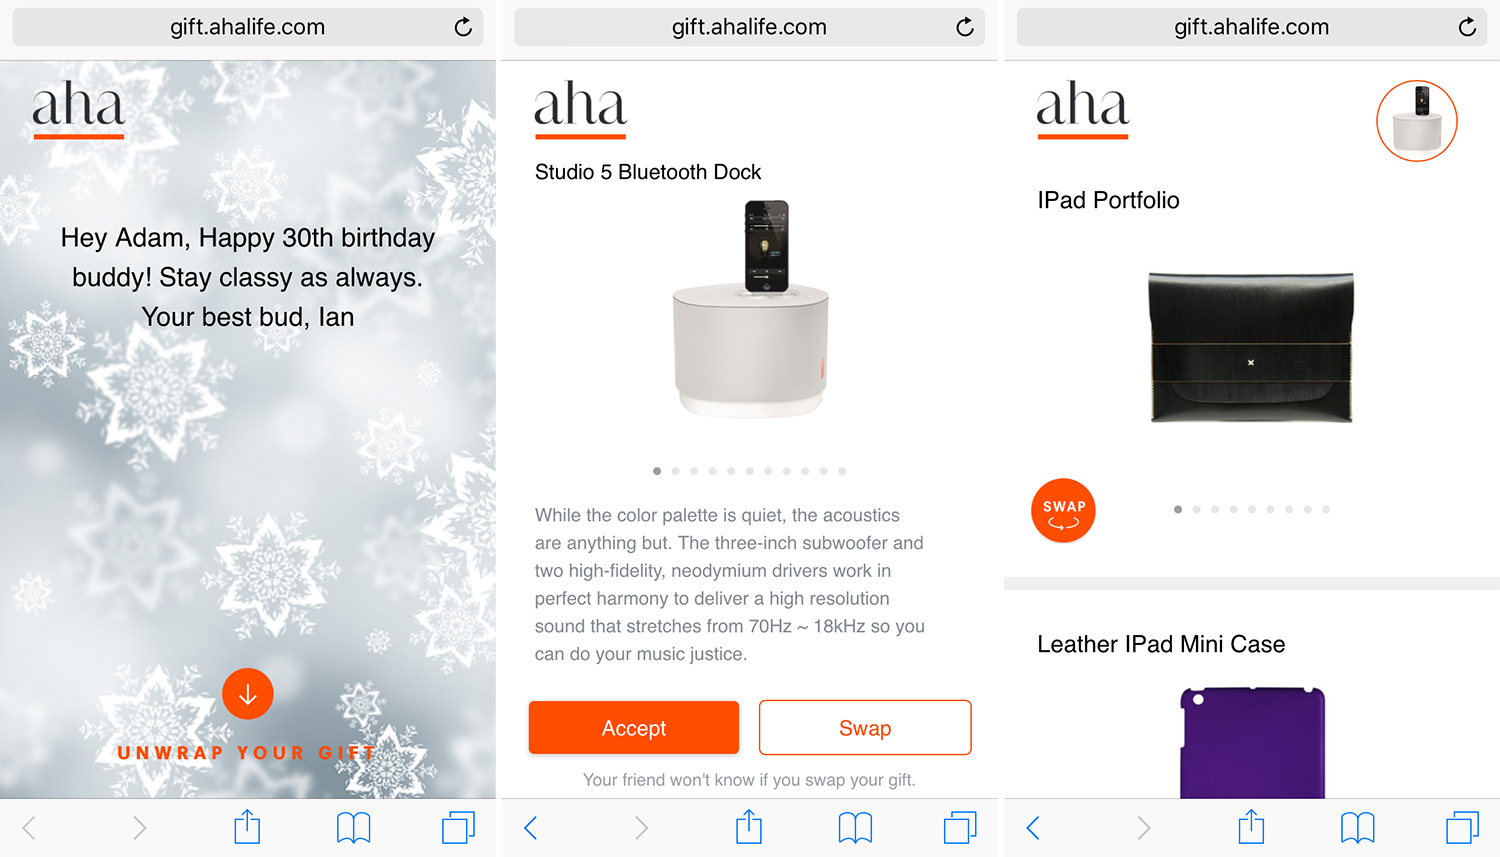The width and height of the screenshot is (1500, 857).
Task: Click the address bar in the middle browser
Action: pyautogui.click(x=749, y=27)
